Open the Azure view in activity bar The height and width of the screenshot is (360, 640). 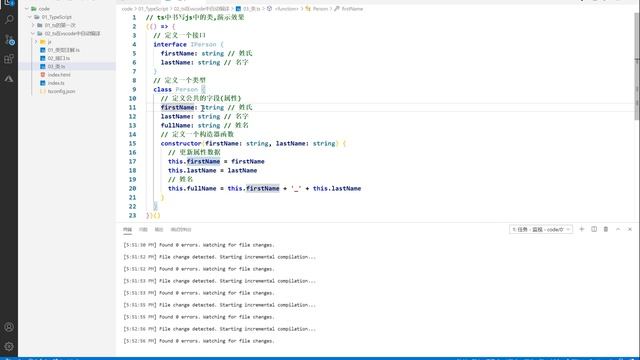9,78
